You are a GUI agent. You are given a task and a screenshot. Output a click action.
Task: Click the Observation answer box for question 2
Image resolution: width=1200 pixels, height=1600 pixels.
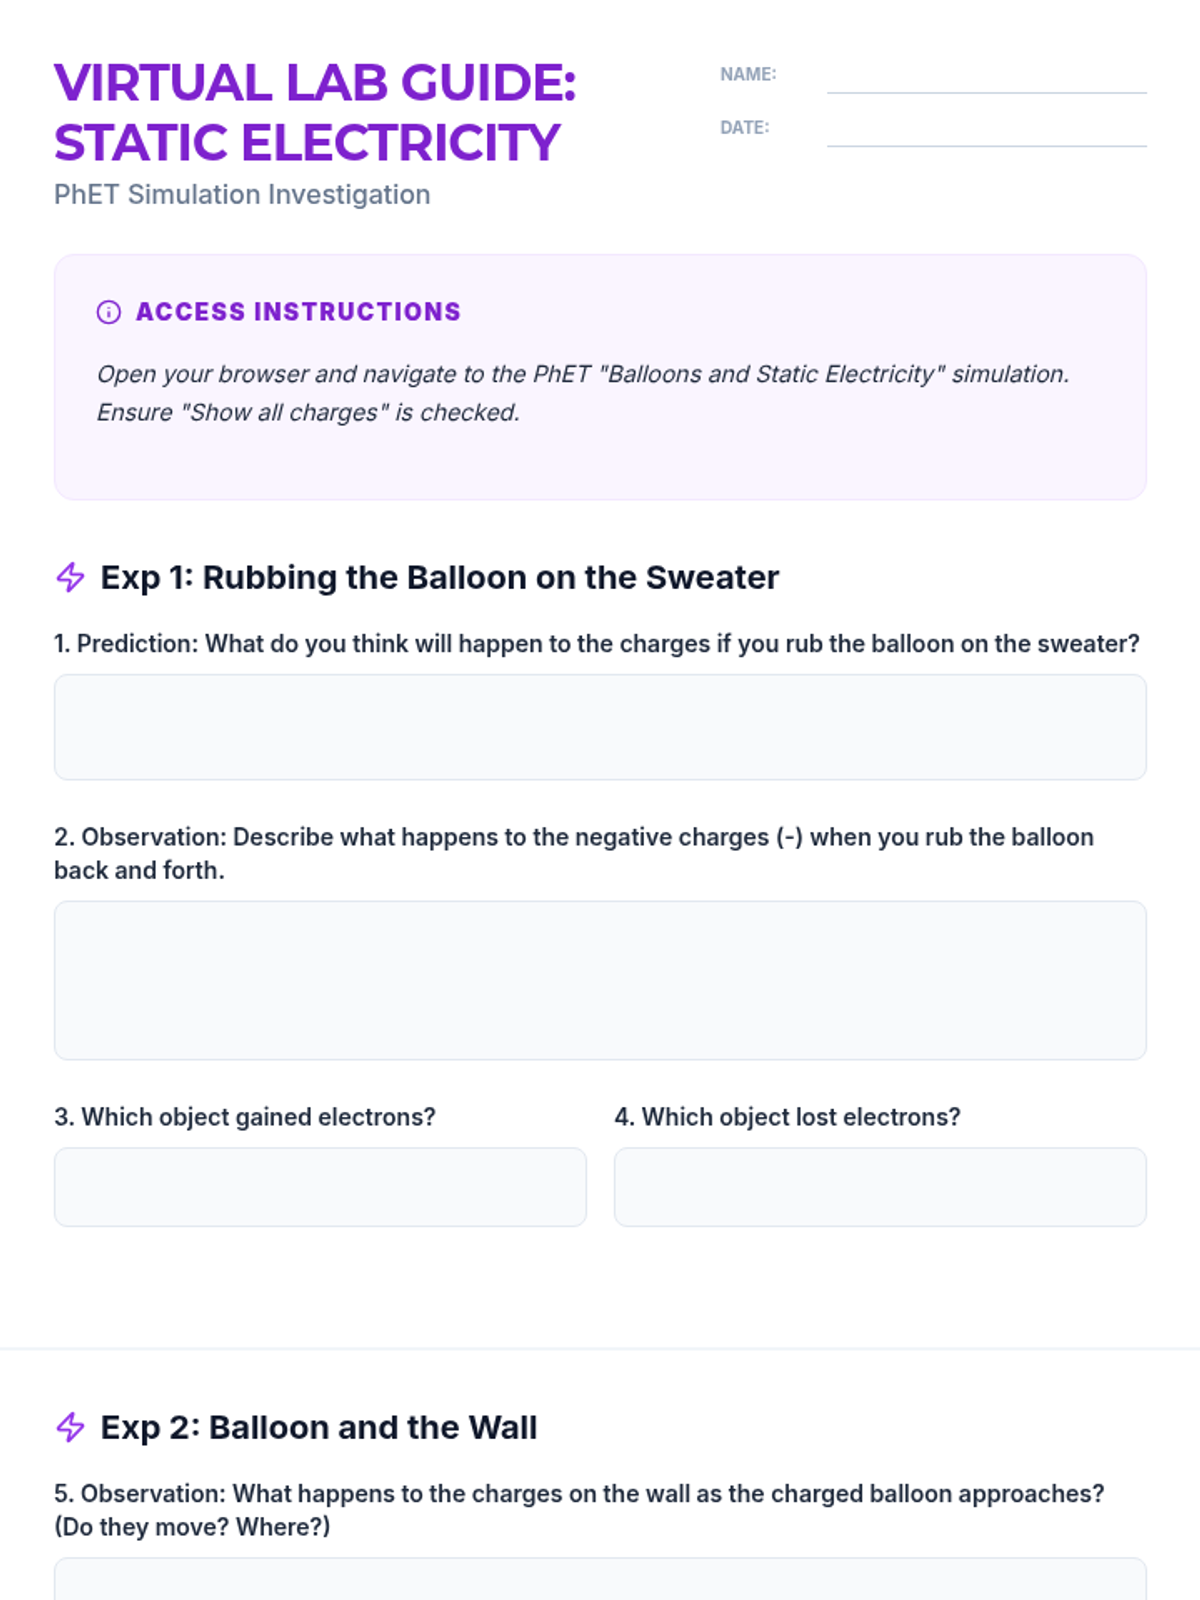[600, 980]
